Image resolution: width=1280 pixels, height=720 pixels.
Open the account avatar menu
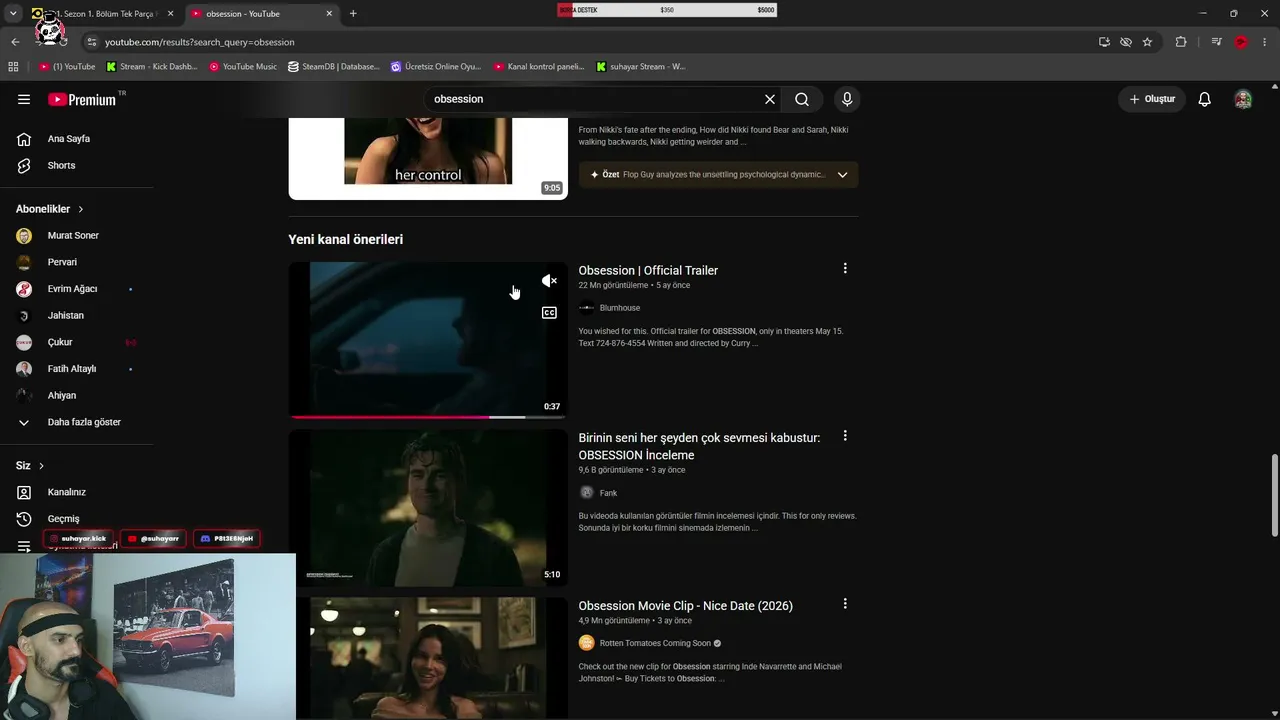pyautogui.click(x=1243, y=99)
